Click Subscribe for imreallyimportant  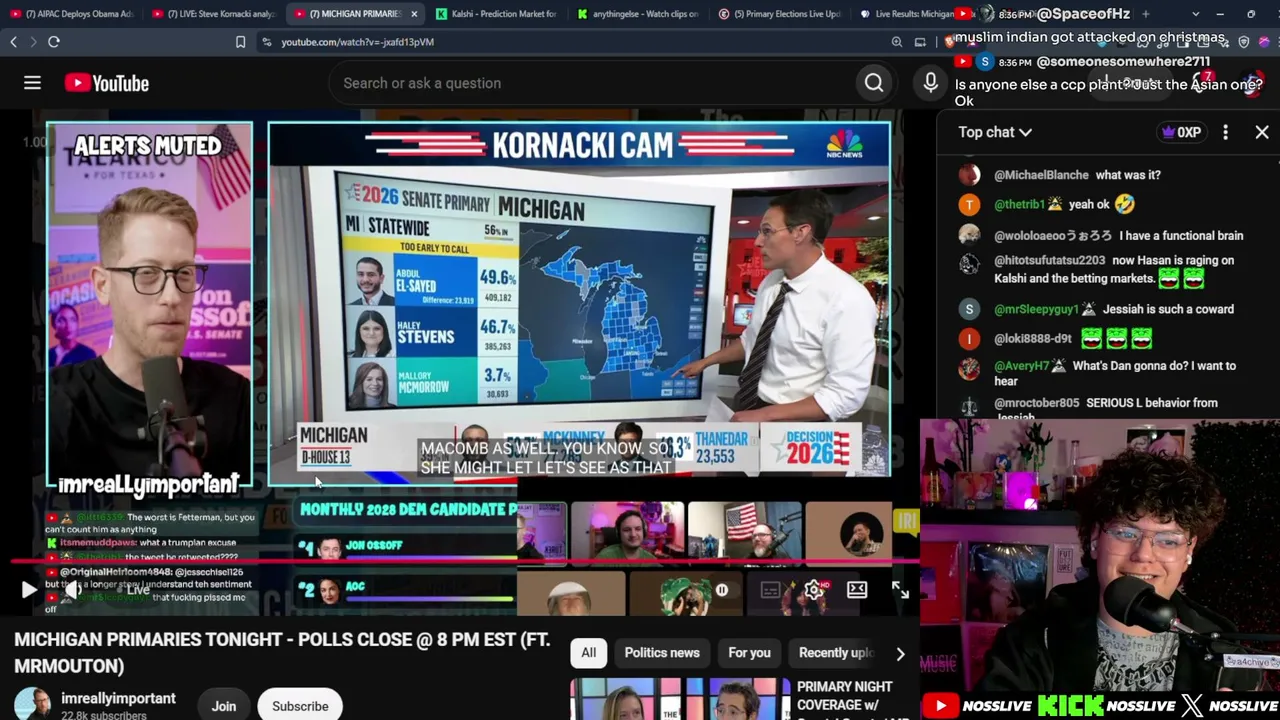pos(300,706)
